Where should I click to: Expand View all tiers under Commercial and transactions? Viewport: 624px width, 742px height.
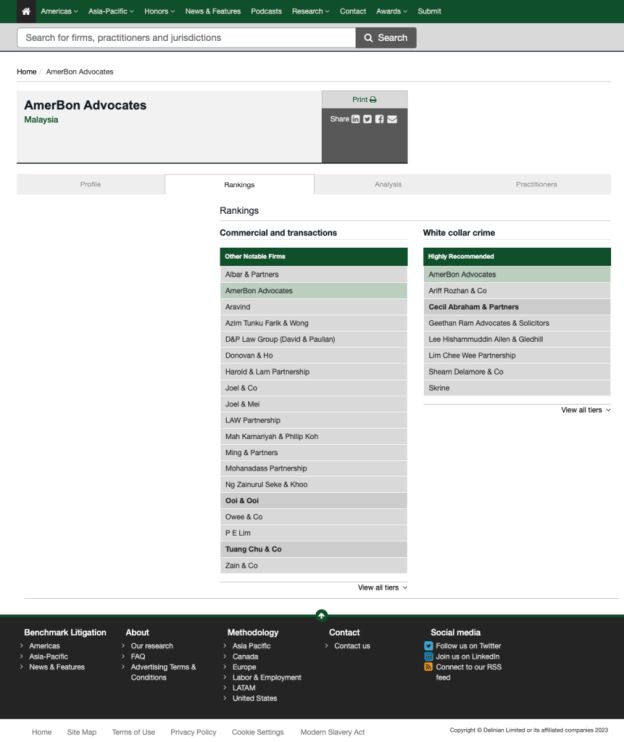click(x=382, y=587)
